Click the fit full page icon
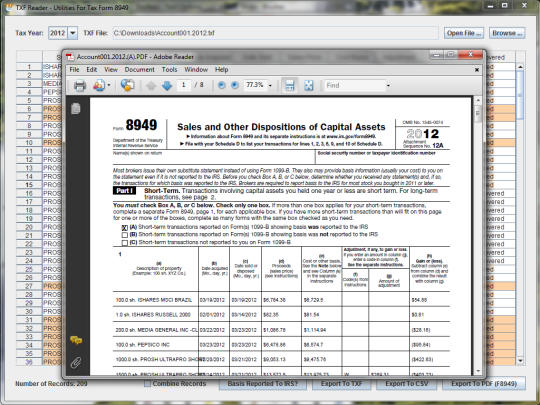Image resolution: width=540 pixels, height=405 pixels. pos(309,85)
